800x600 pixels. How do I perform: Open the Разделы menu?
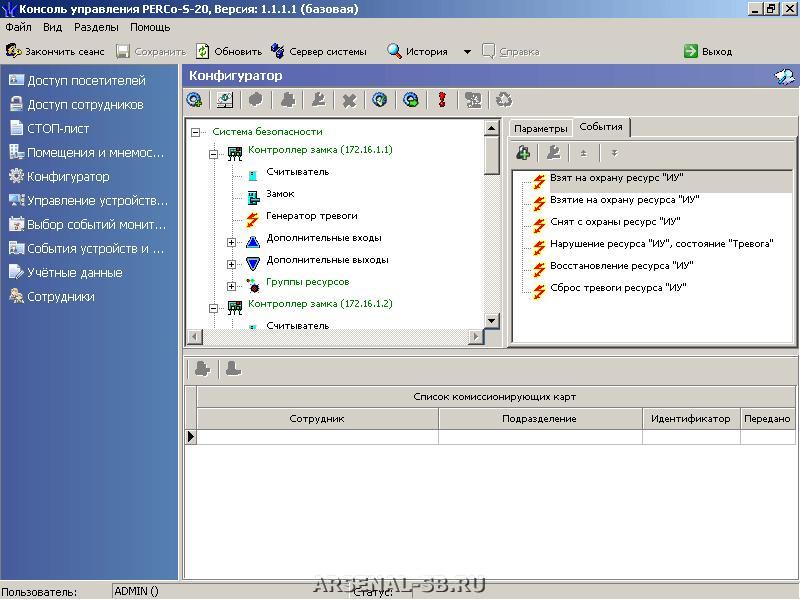95,27
